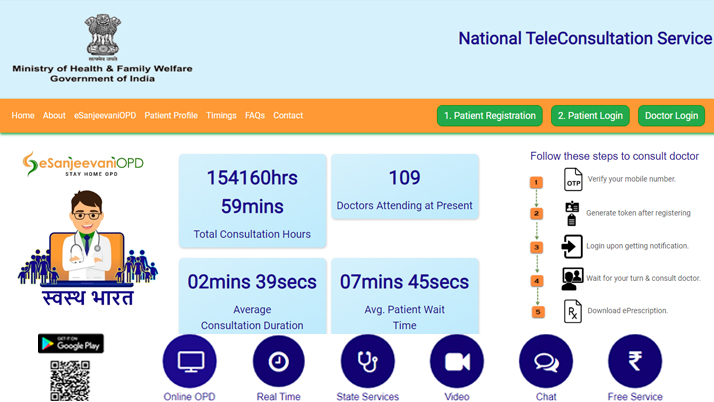Open the FAQs menu item
Viewport: 714px width, 402px height.
pos(255,116)
